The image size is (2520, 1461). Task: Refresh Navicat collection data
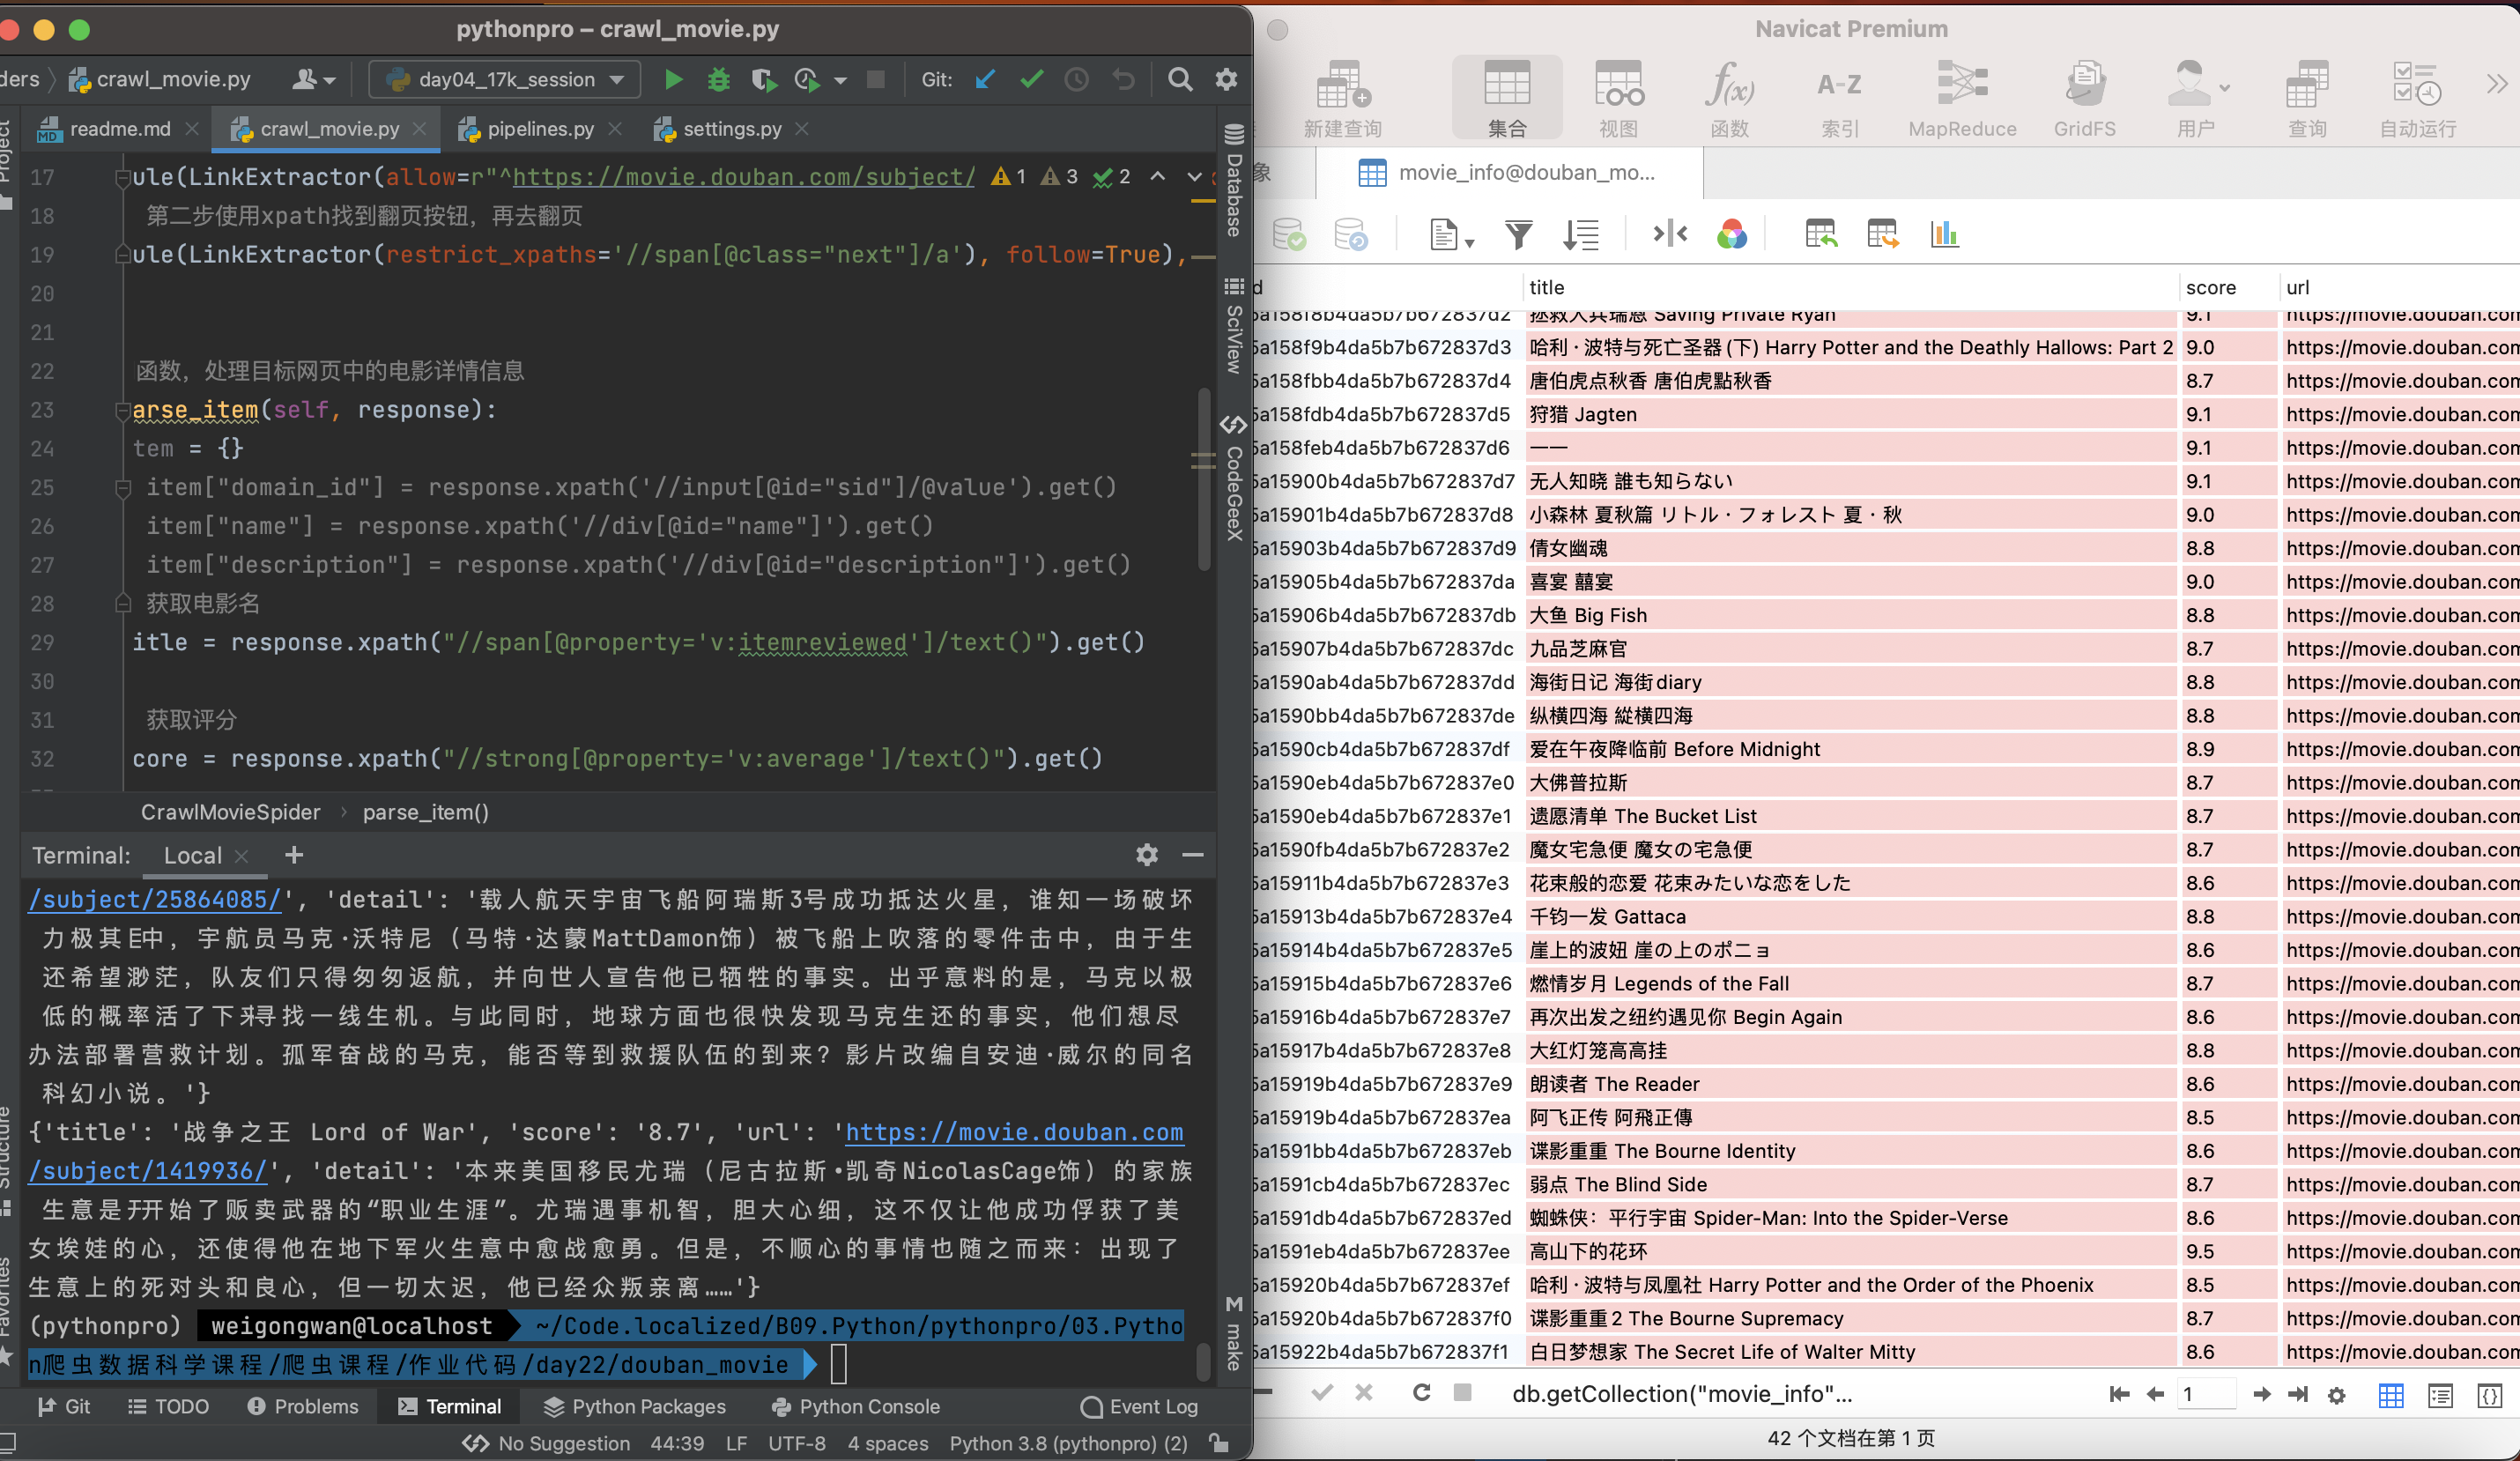1421,1393
